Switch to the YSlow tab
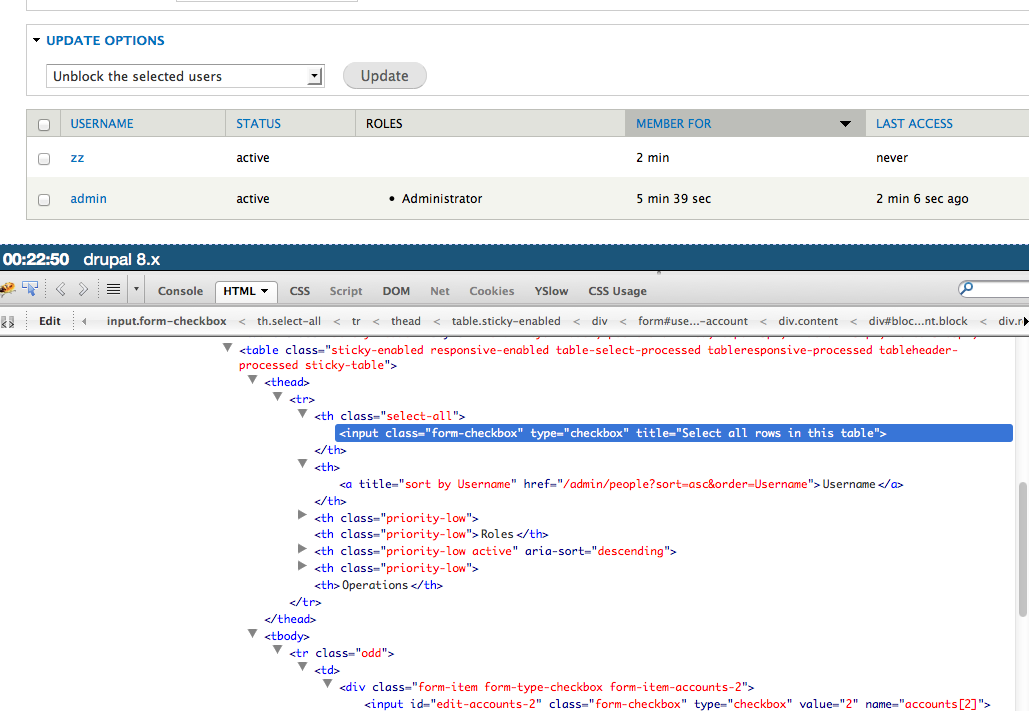The height and width of the screenshot is (711, 1029). 551,291
